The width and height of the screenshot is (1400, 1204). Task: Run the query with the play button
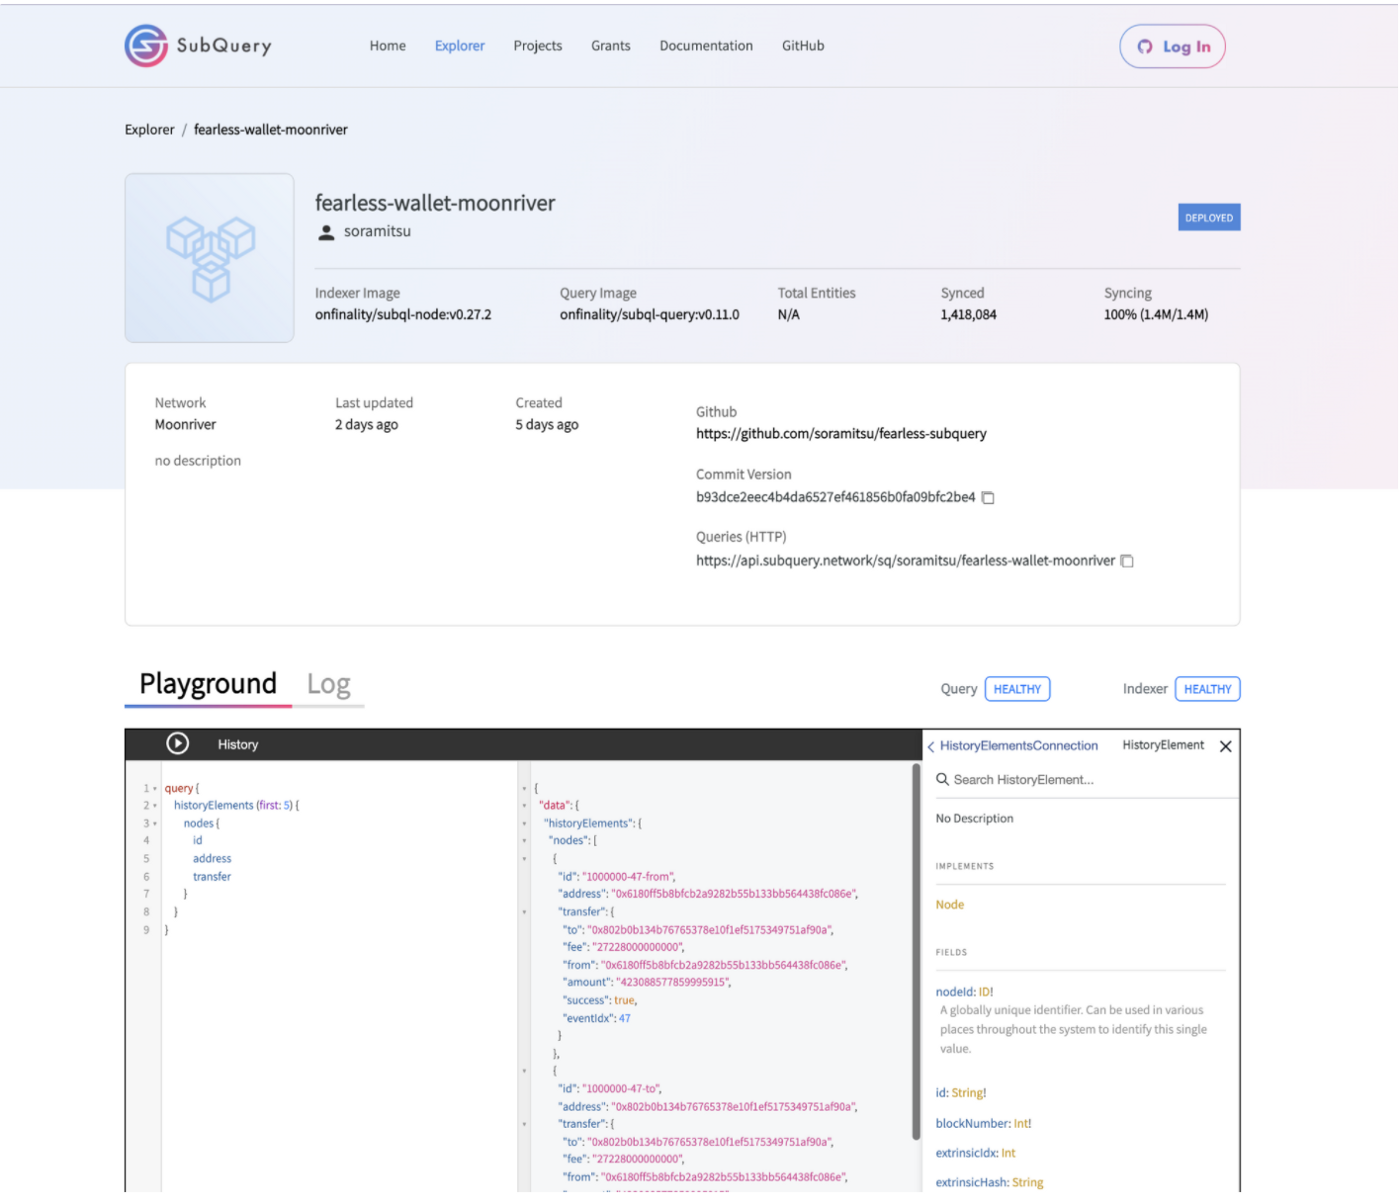coord(177,743)
